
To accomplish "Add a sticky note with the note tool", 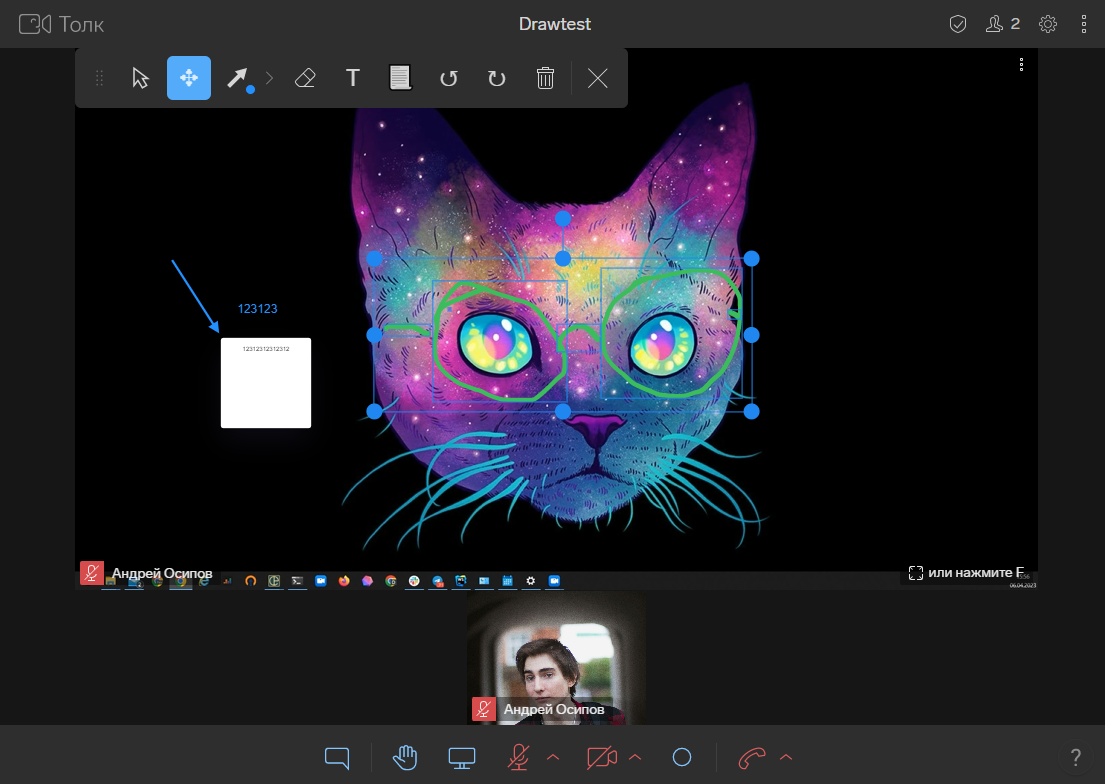I will pos(400,78).
